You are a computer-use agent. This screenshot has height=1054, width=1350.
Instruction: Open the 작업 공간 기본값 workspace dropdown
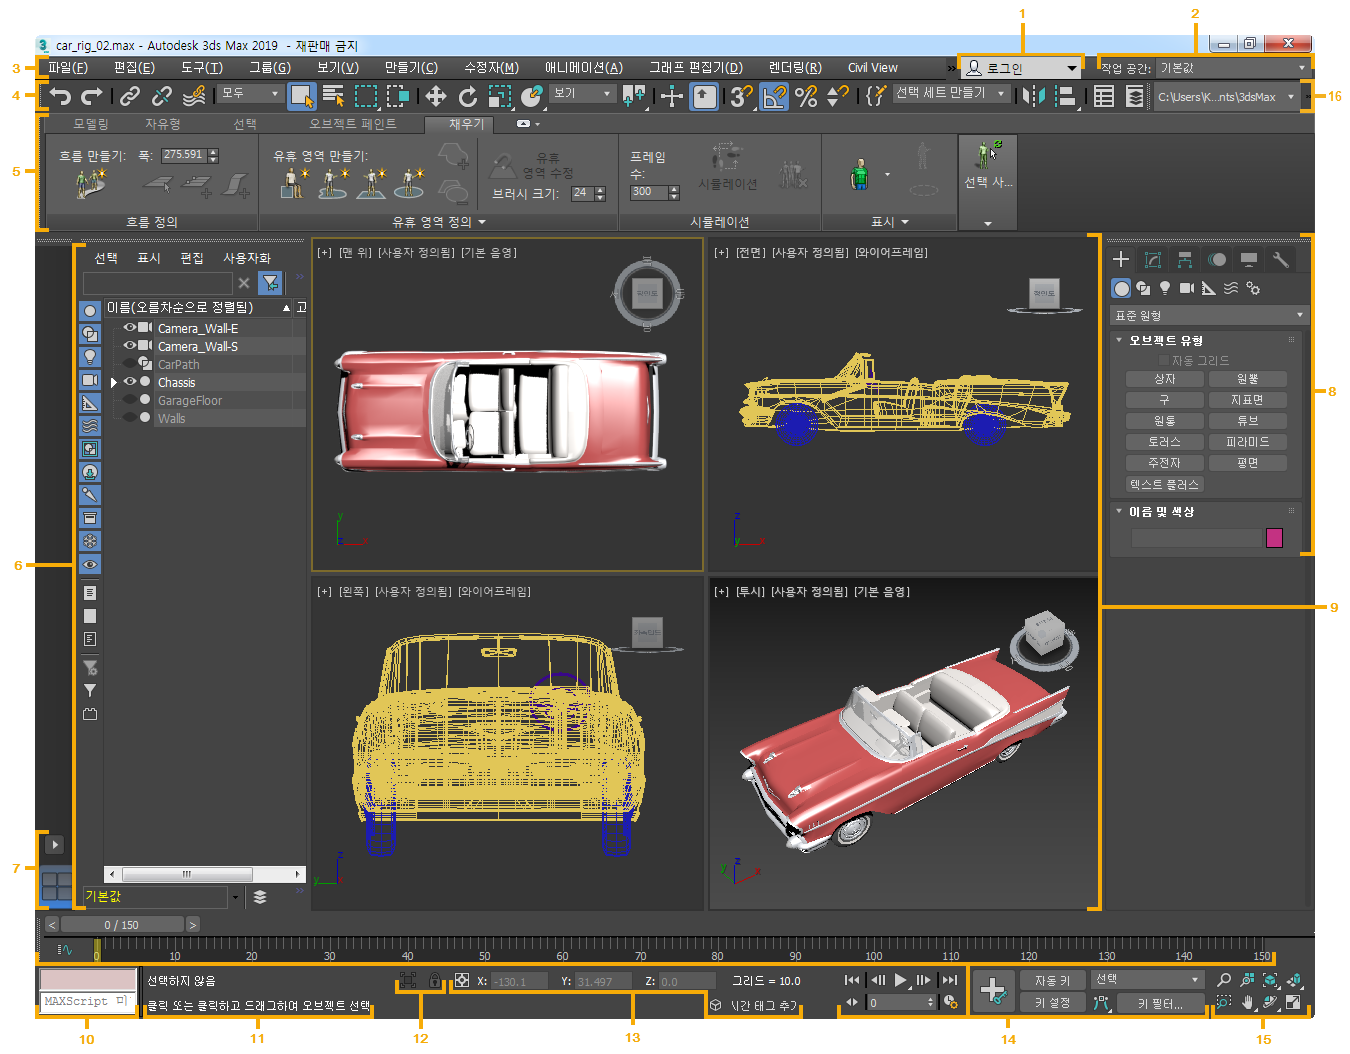[1232, 68]
